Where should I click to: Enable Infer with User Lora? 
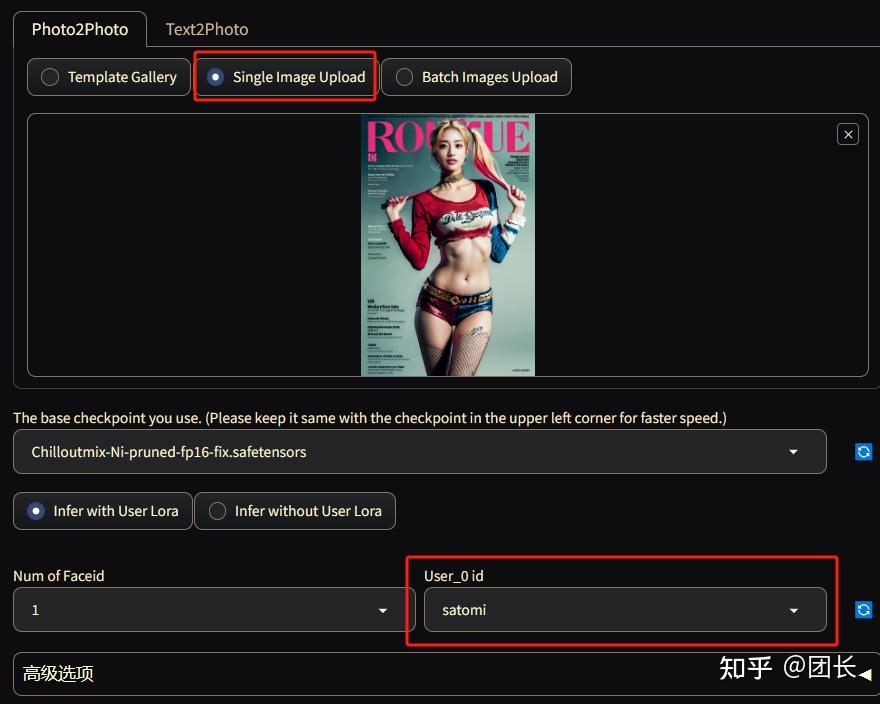[x=103, y=511]
